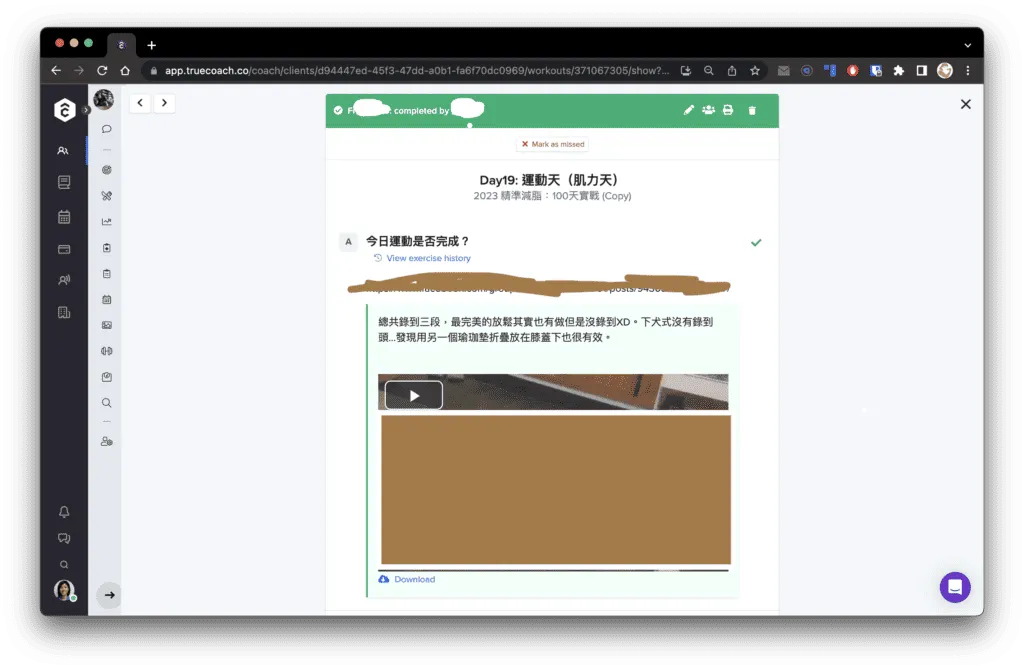Toggle the completed check circle in green header
1024x669 pixels.
pos(338,110)
